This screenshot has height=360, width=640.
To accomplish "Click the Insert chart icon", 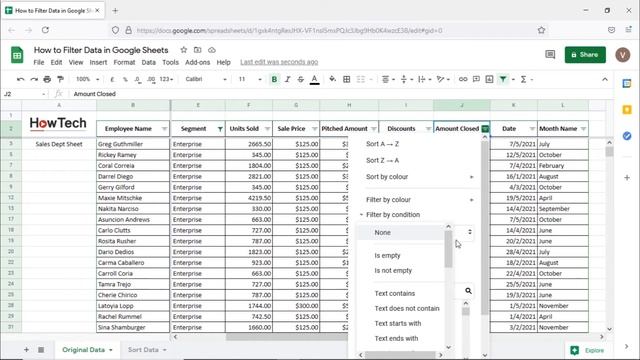I will [489, 79].
